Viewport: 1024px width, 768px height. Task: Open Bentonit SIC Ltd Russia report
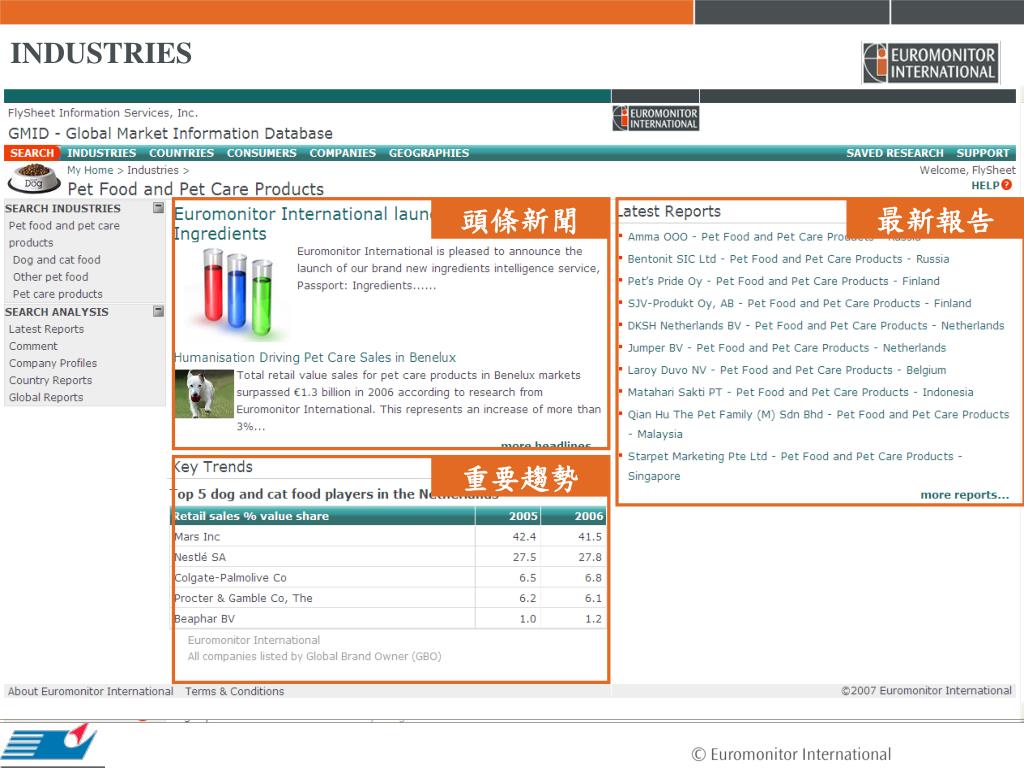tap(788, 259)
